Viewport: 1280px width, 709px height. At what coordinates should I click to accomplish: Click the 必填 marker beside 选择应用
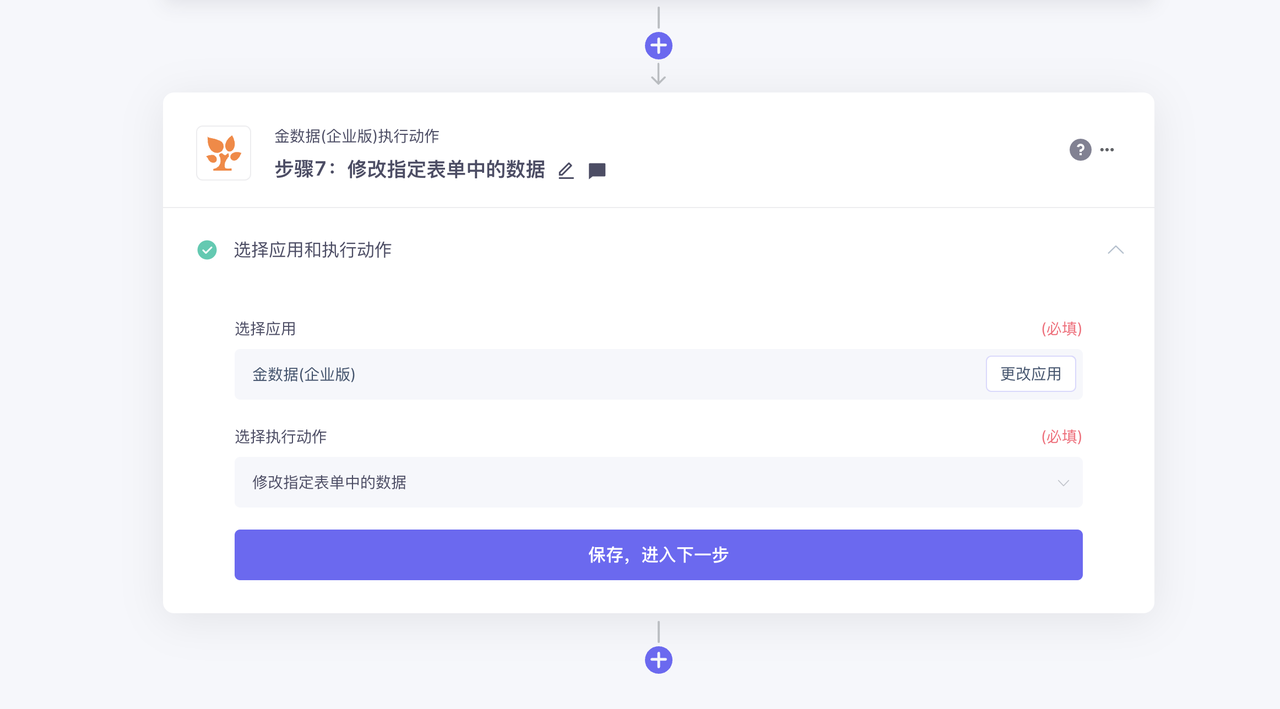point(1061,328)
